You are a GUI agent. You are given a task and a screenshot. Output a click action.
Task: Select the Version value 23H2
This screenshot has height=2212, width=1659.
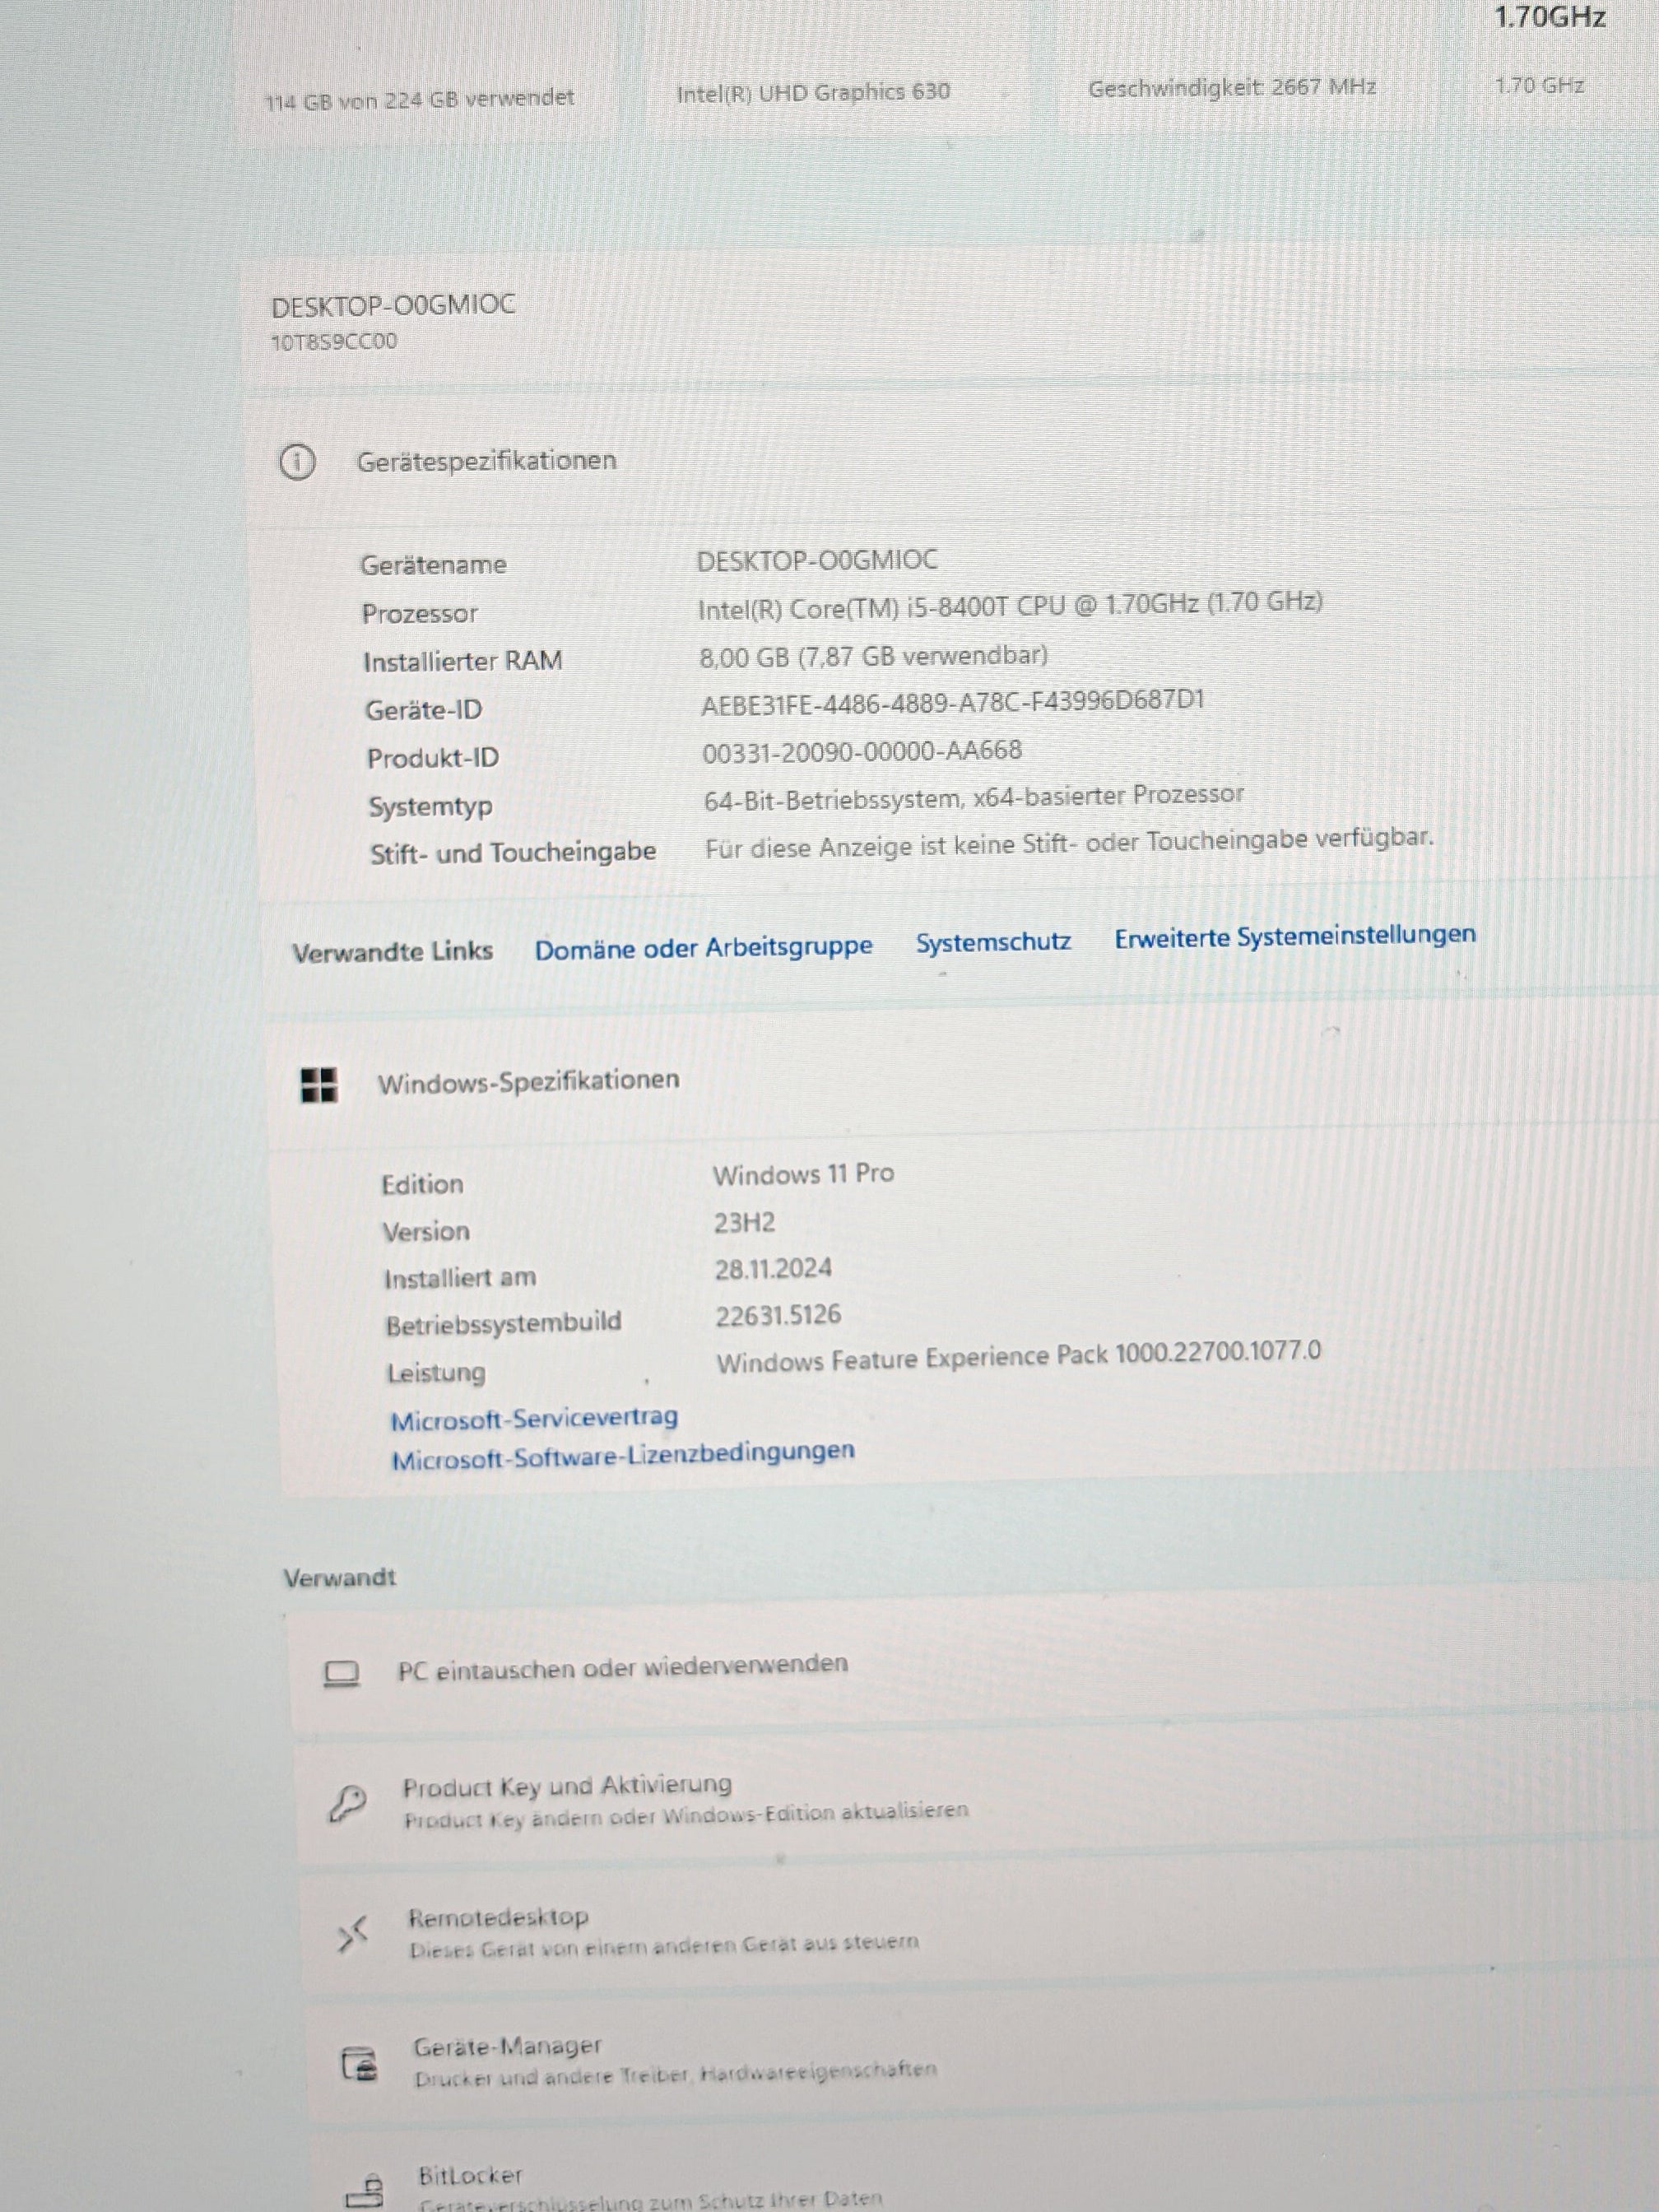744,1222
